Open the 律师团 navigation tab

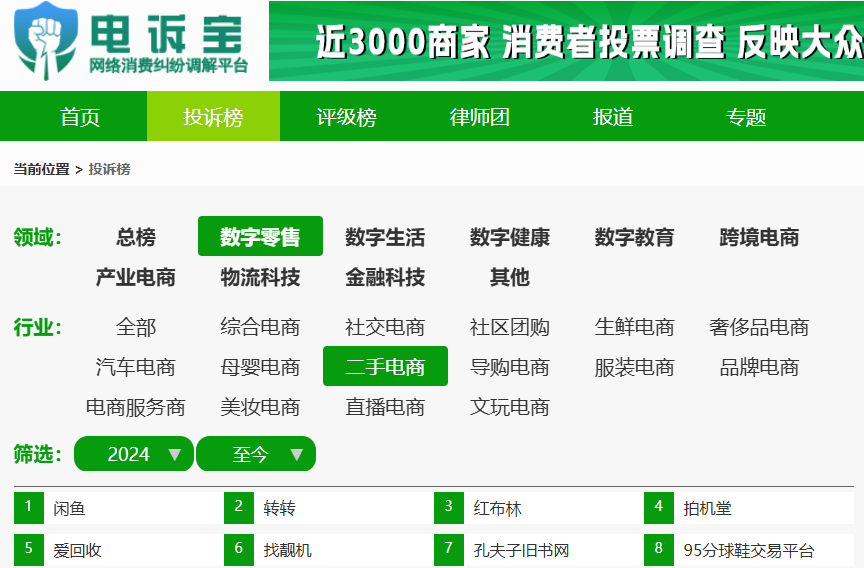(x=479, y=116)
